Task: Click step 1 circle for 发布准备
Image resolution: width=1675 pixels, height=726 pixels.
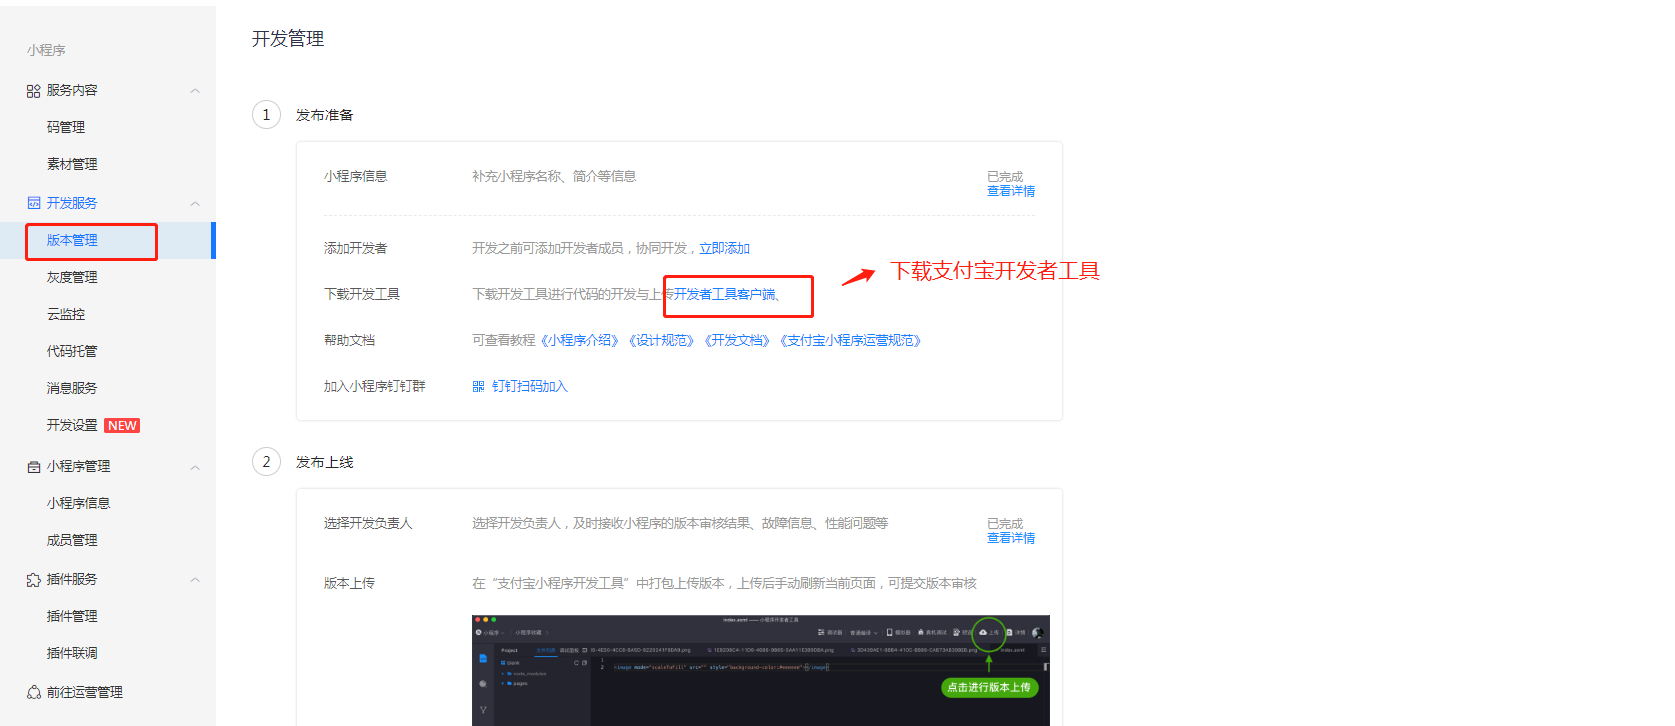Action: click(x=266, y=115)
